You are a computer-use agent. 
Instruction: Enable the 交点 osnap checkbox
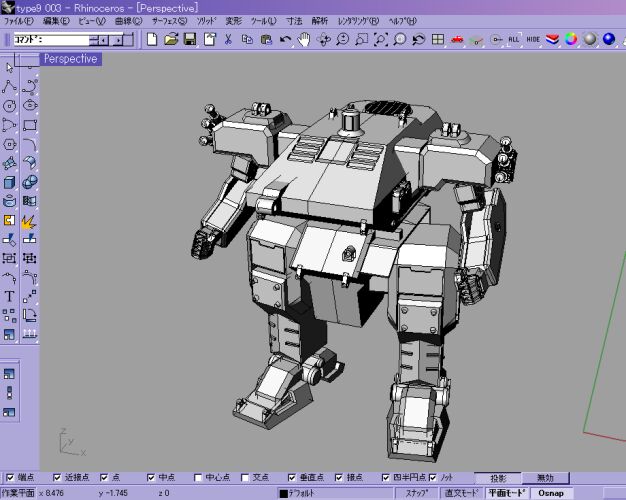click(245, 477)
